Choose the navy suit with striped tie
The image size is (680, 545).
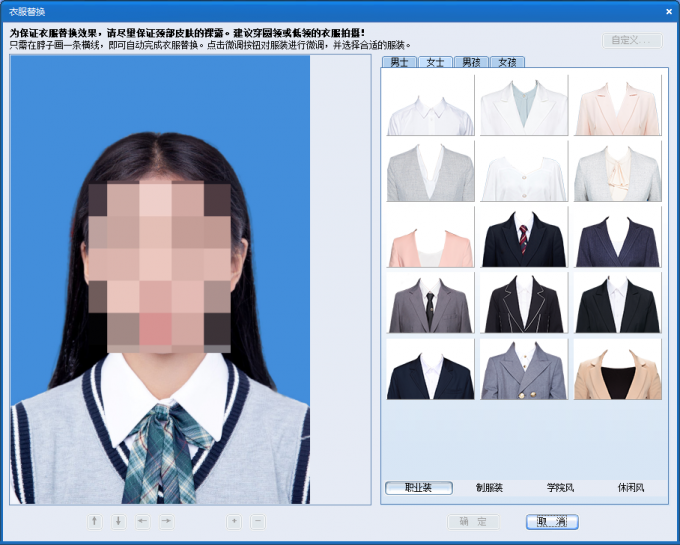coord(524,237)
